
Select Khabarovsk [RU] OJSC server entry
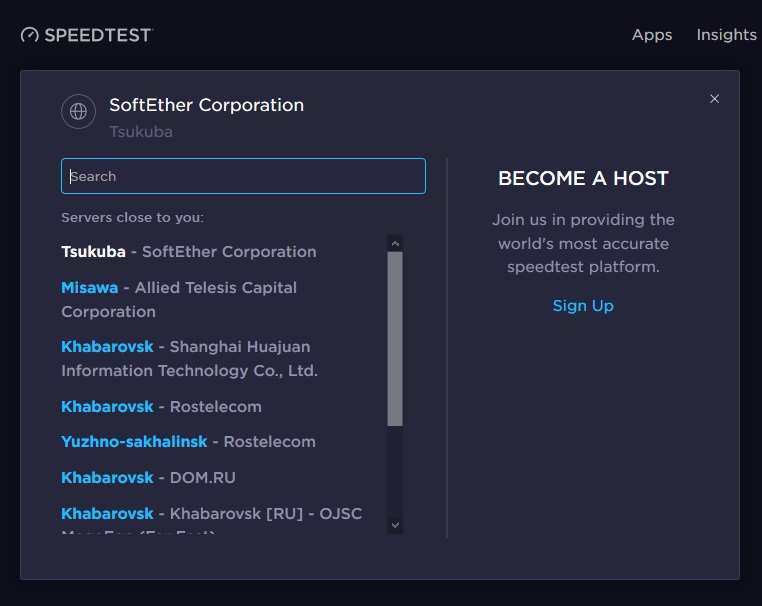(211, 514)
